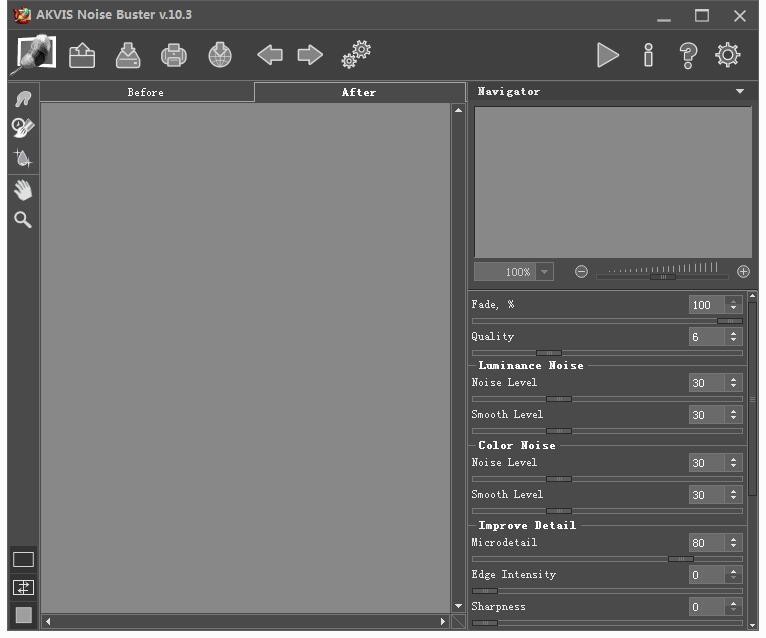Select the Hand tool
The image size is (766, 638).
23,190
